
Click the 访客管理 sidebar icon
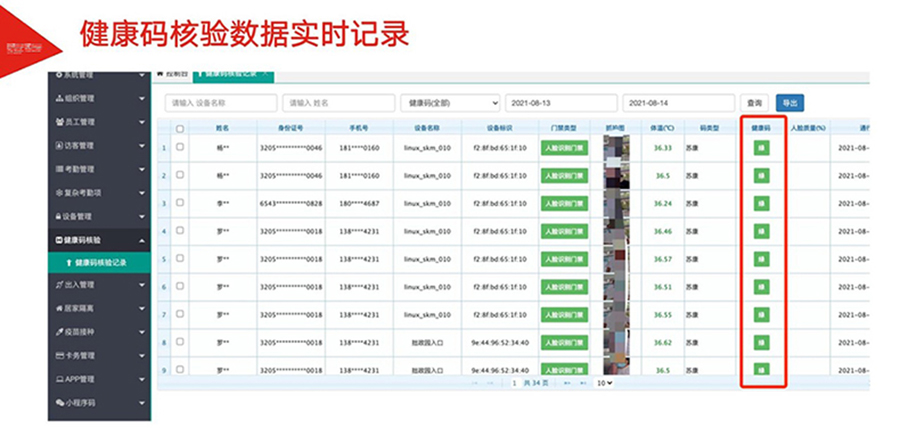59,145
